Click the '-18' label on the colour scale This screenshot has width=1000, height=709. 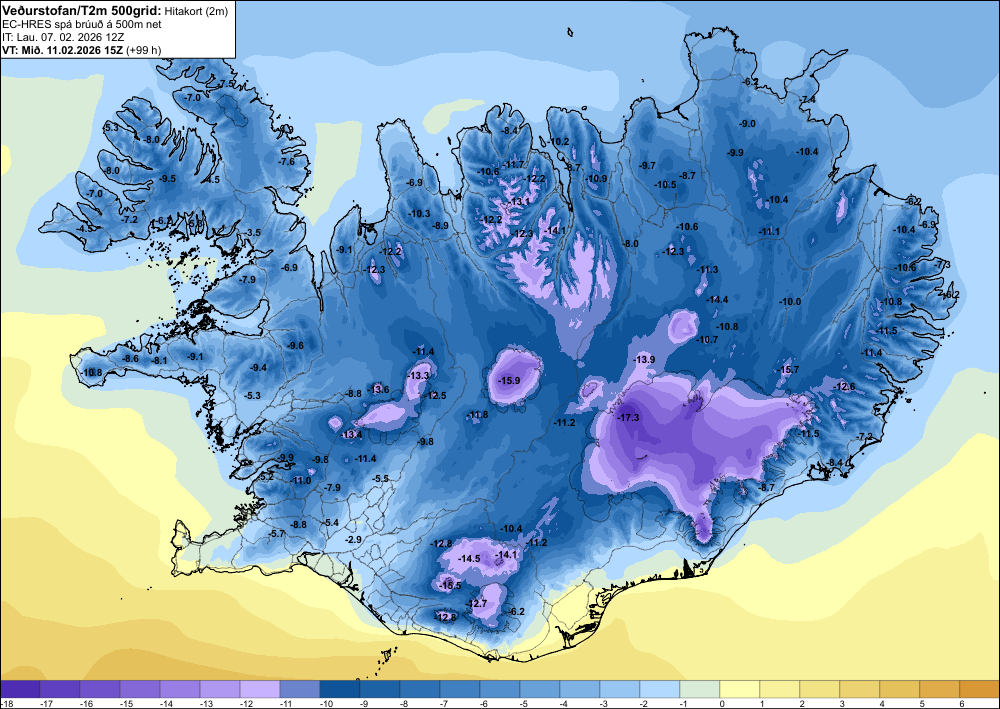pos(6,703)
